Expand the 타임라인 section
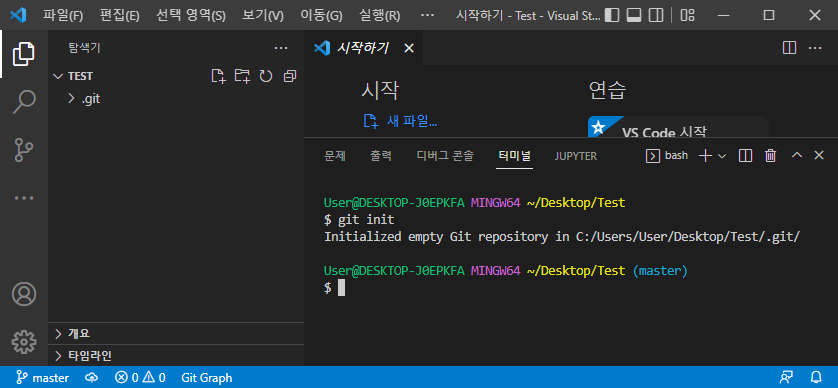Image resolution: width=838 pixels, height=388 pixels. point(176,355)
